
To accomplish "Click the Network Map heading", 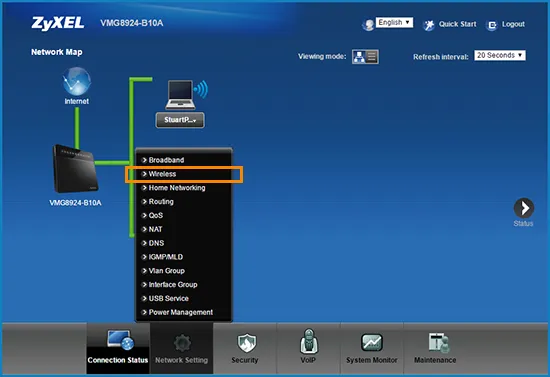I will 57,52.
